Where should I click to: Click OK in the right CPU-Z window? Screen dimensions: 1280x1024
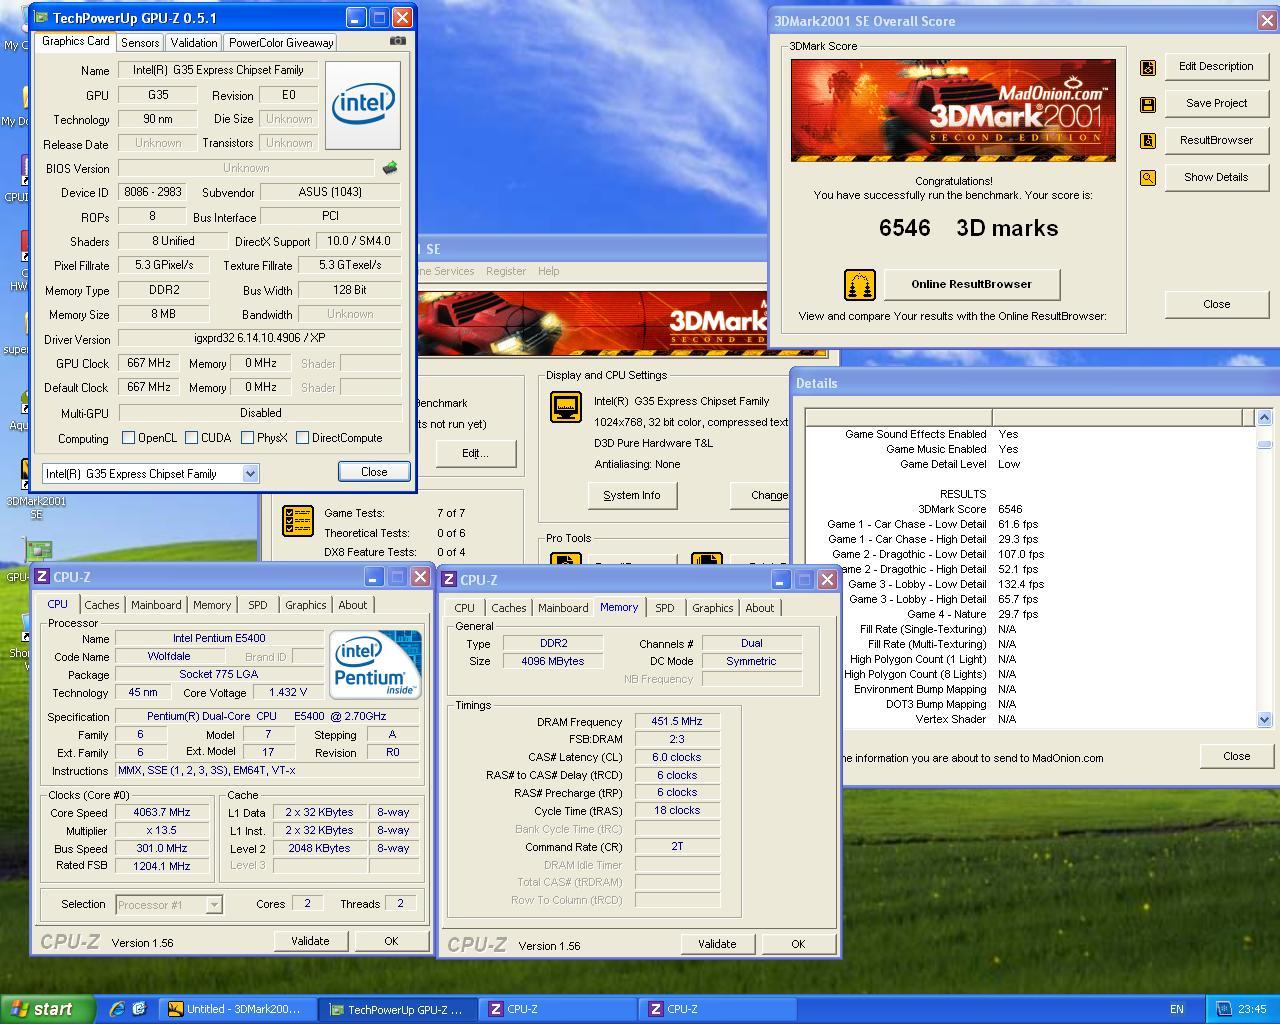[x=798, y=944]
